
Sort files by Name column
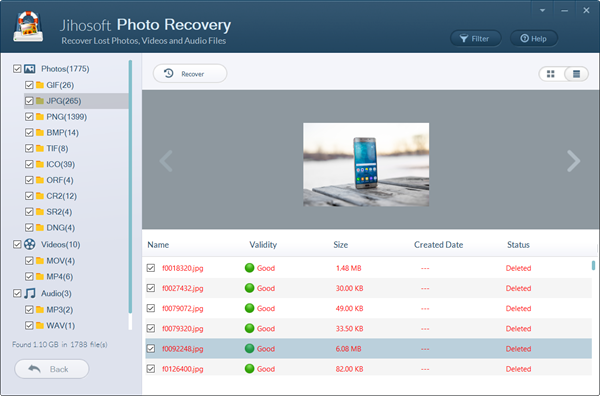[158, 245]
